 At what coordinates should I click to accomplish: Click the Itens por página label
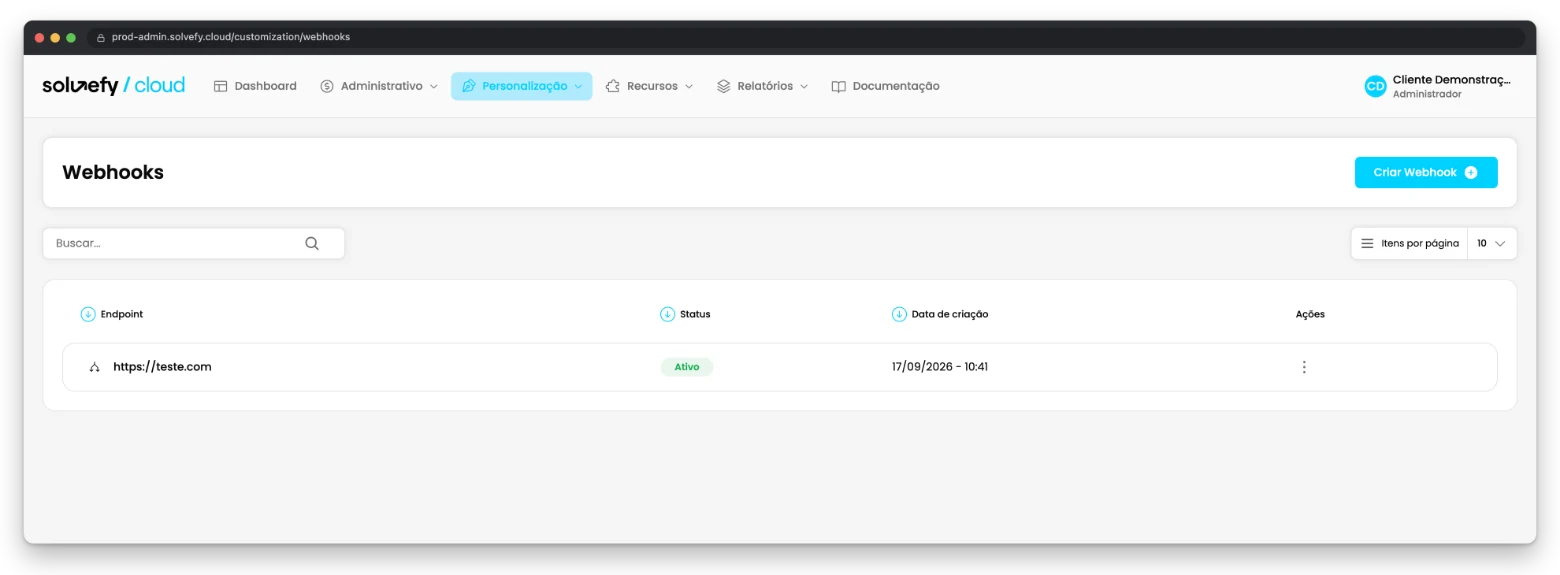point(1420,243)
